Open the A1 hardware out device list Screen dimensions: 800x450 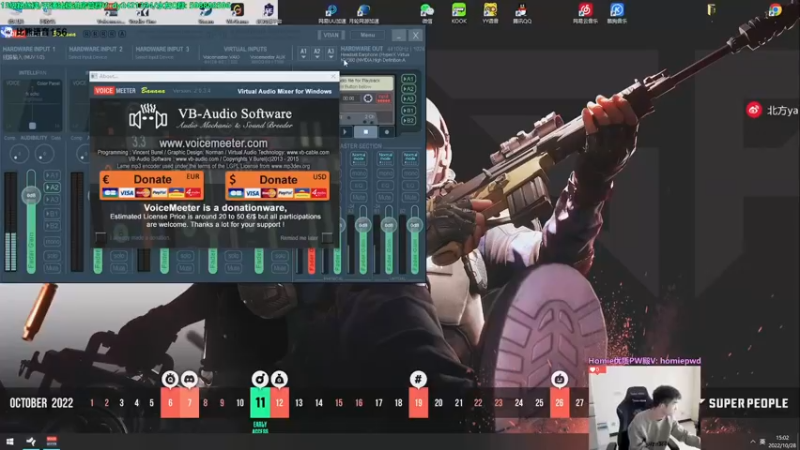(303, 53)
